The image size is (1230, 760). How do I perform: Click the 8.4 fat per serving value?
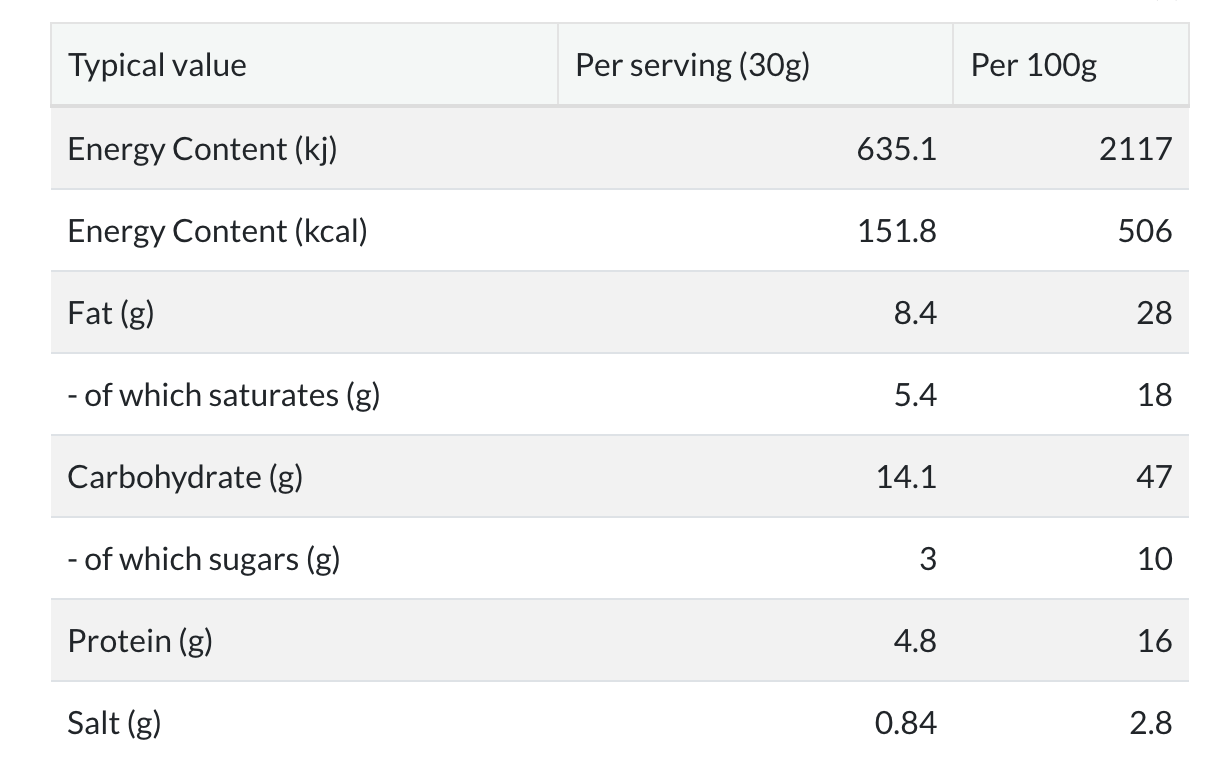coord(914,313)
